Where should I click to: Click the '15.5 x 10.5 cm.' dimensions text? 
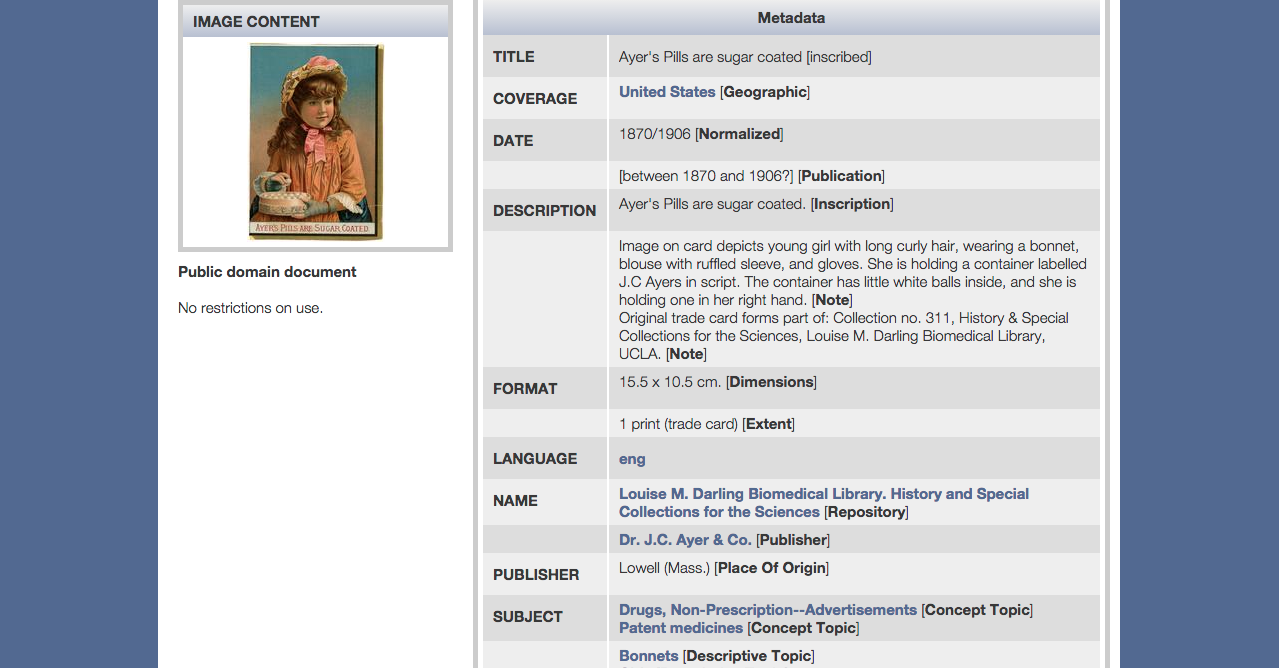pos(670,382)
